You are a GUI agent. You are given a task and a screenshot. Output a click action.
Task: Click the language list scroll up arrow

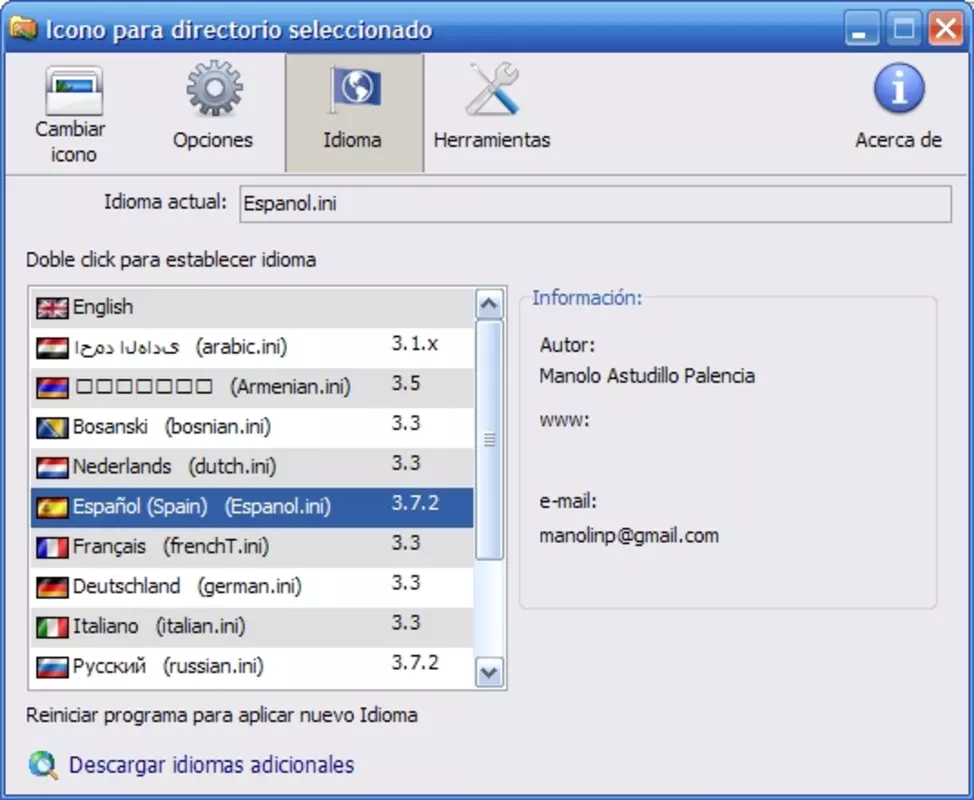[489, 304]
